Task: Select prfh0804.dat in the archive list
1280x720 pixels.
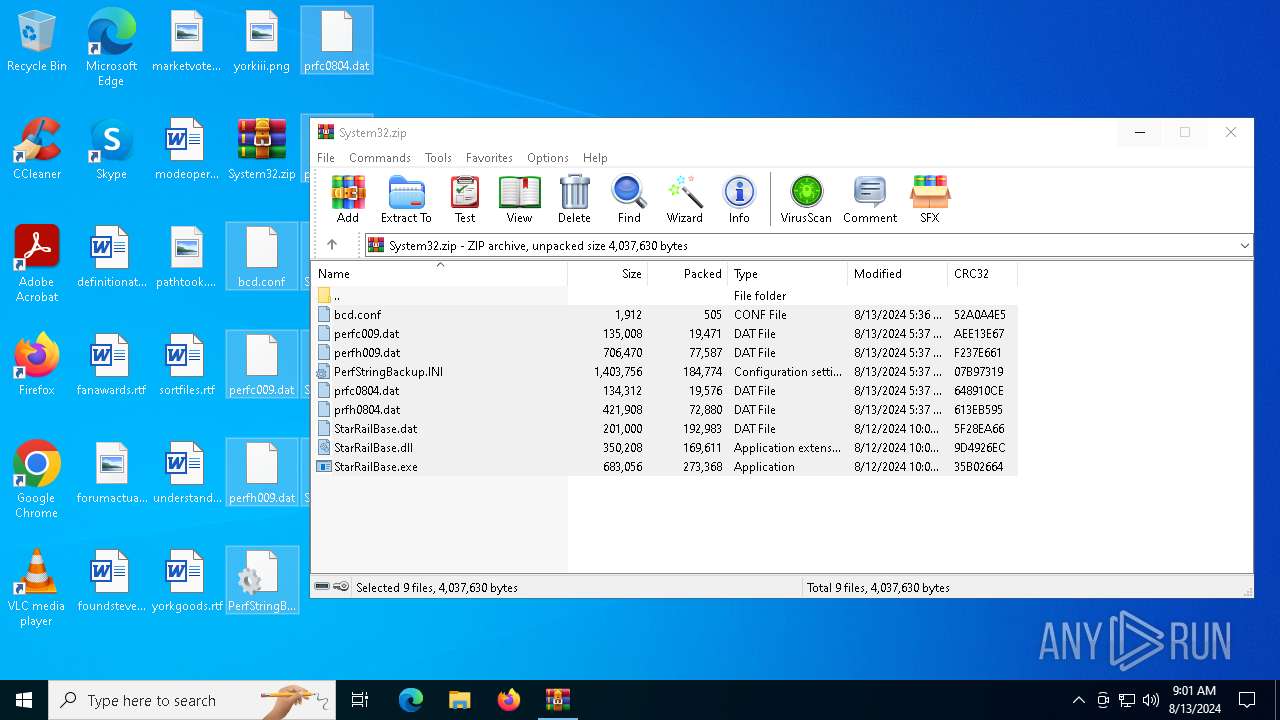Action: click(665, 410)
